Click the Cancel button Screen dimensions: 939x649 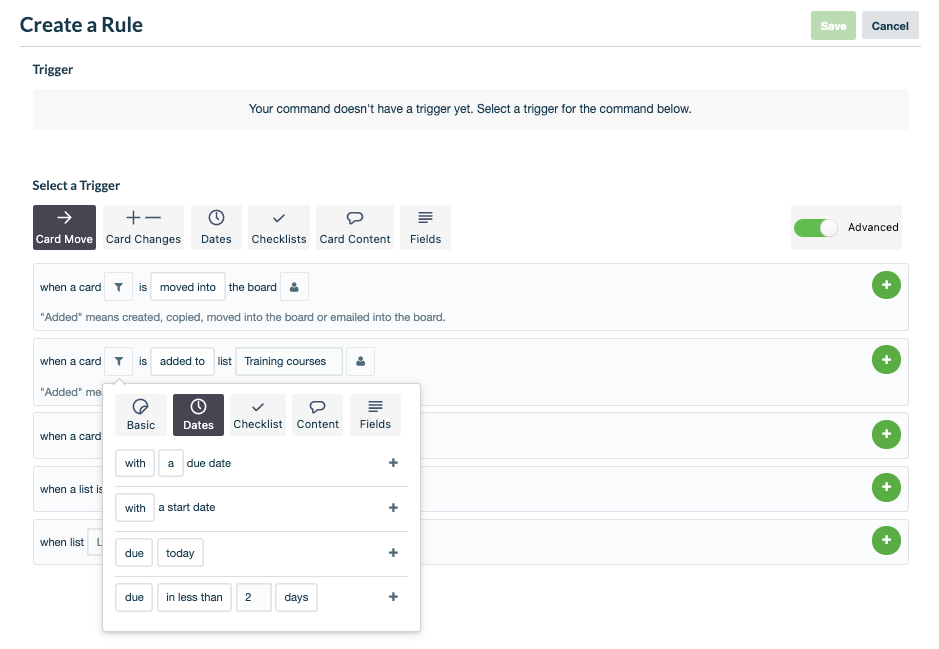889,25
